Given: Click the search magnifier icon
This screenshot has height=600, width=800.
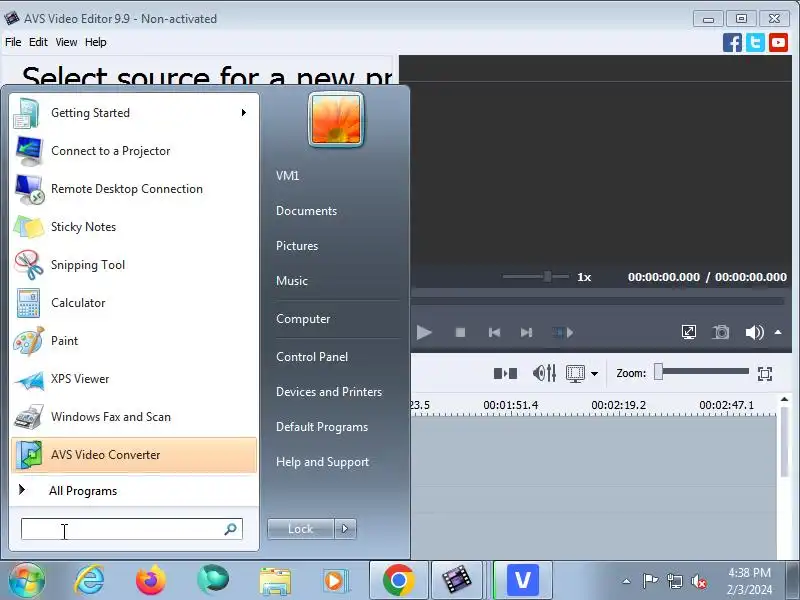Looking at the screenshot, I should pos(231,529).
